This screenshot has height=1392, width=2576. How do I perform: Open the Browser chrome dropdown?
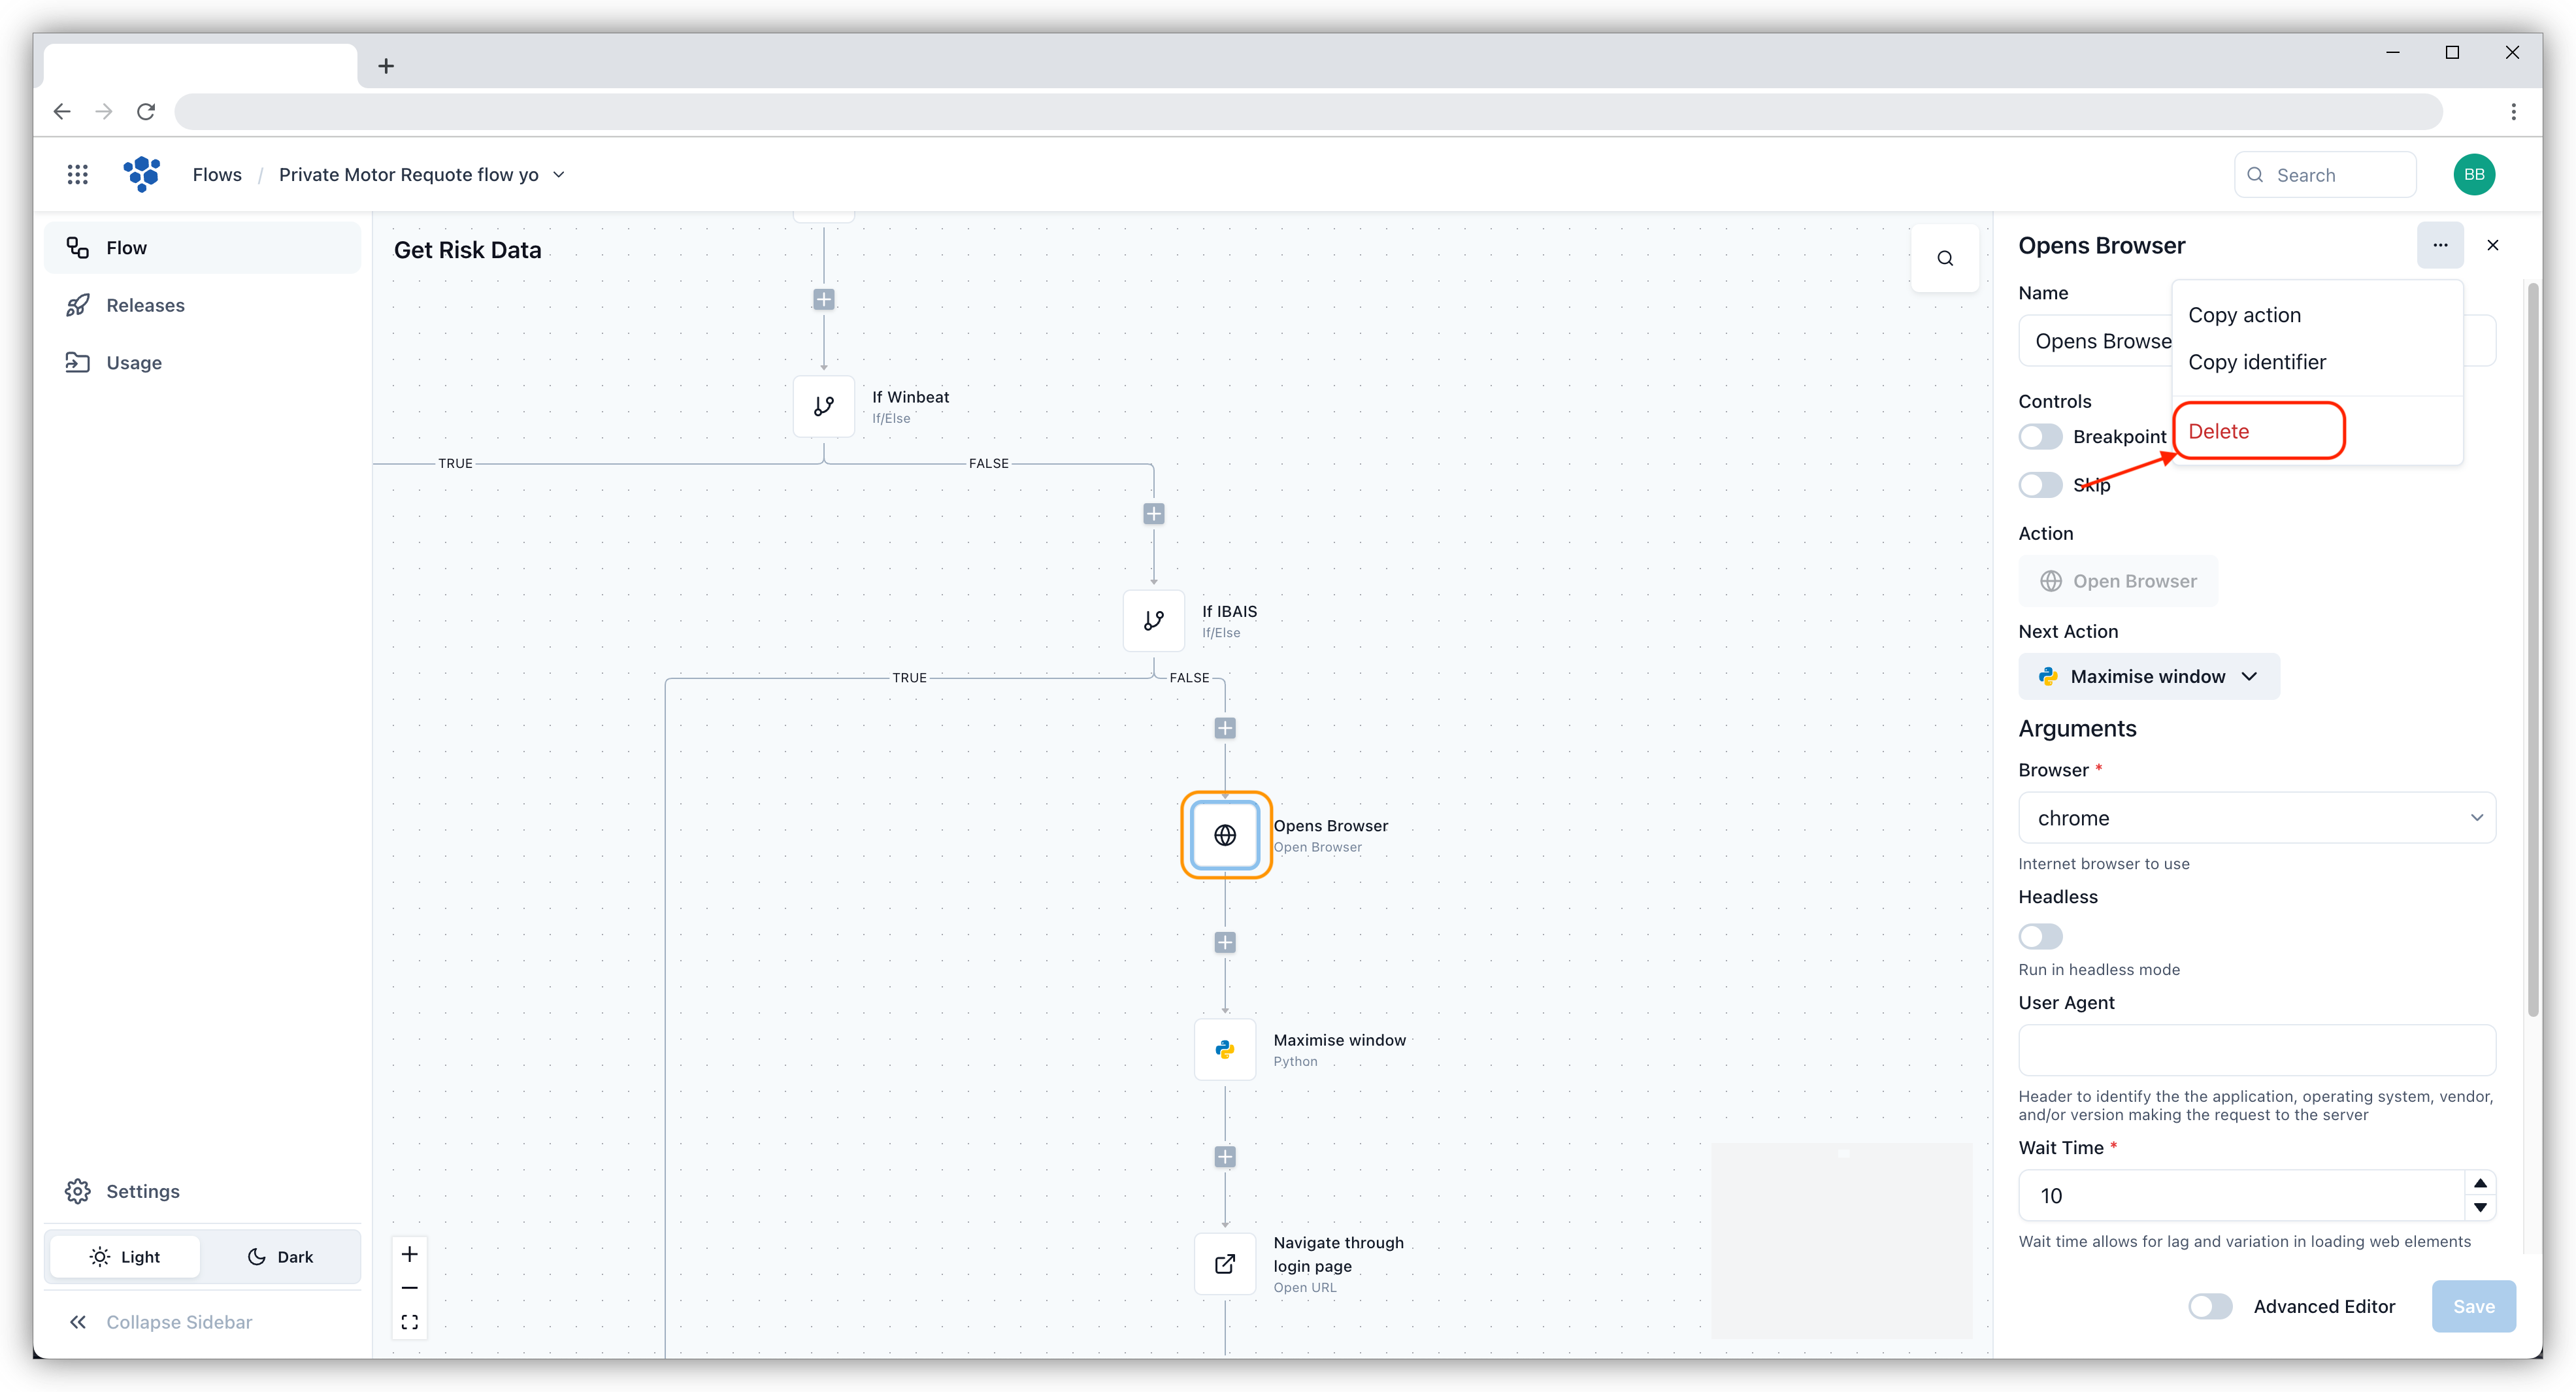2256,818
